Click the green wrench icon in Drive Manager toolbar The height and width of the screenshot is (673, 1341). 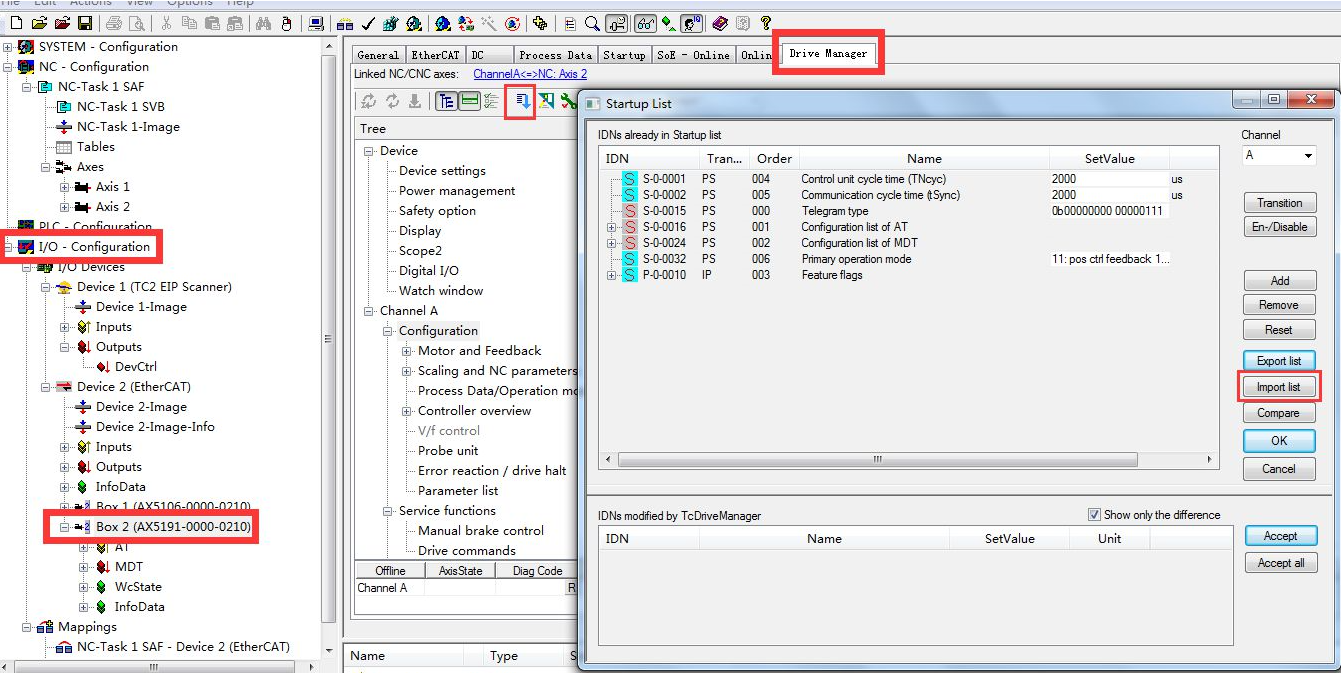pos(568,101)
